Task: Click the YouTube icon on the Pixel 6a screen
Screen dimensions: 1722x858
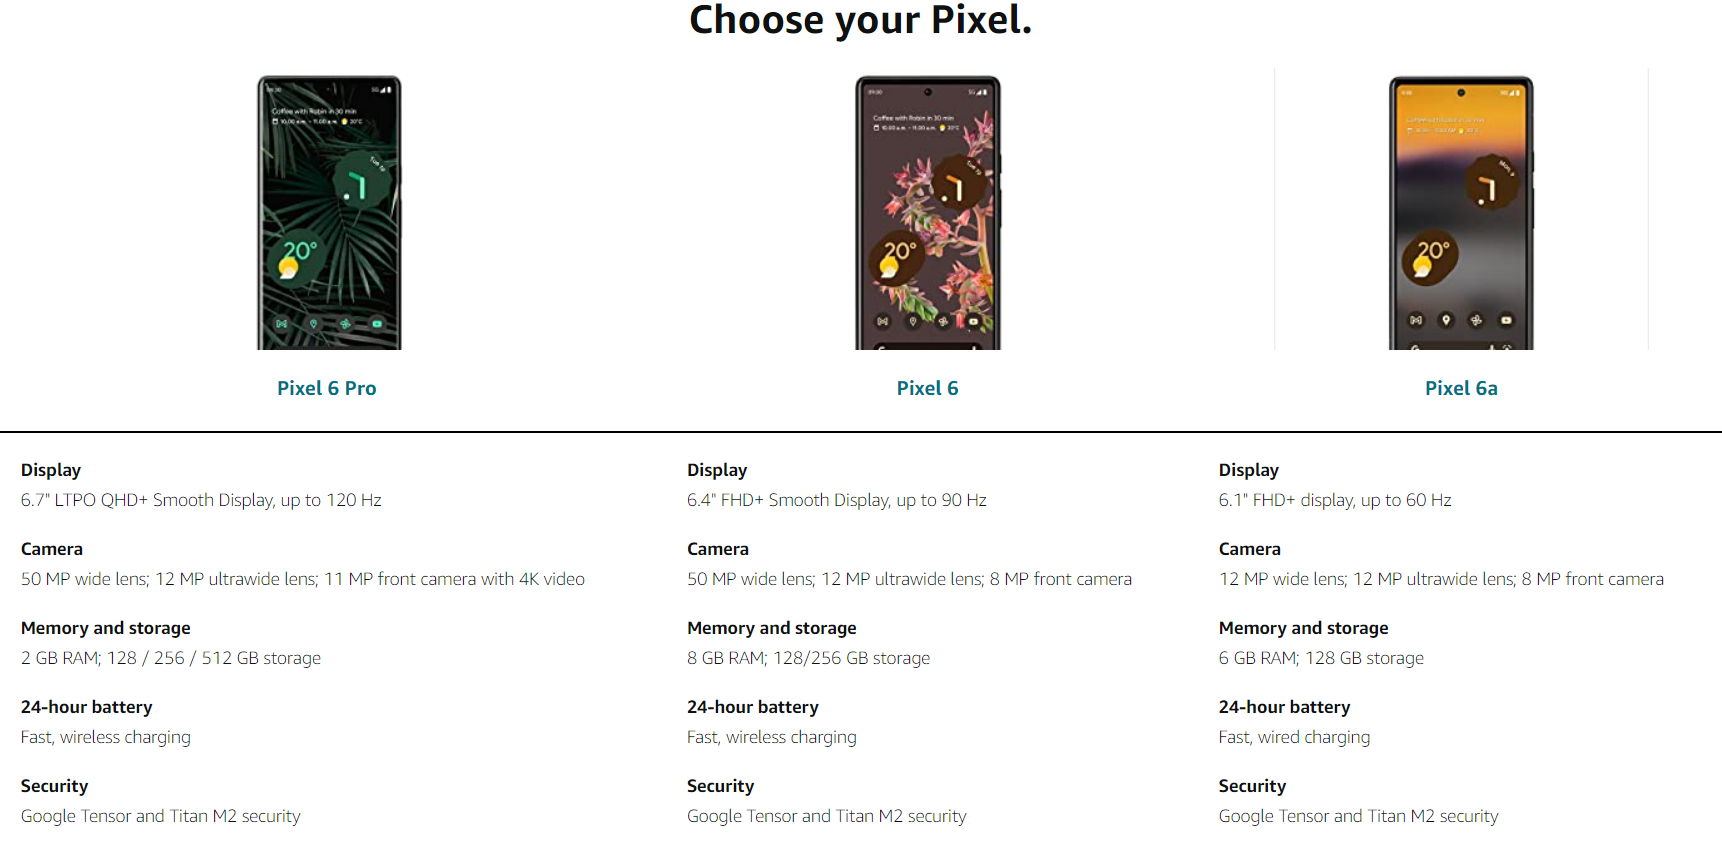Action: [x=1506, y=320]
